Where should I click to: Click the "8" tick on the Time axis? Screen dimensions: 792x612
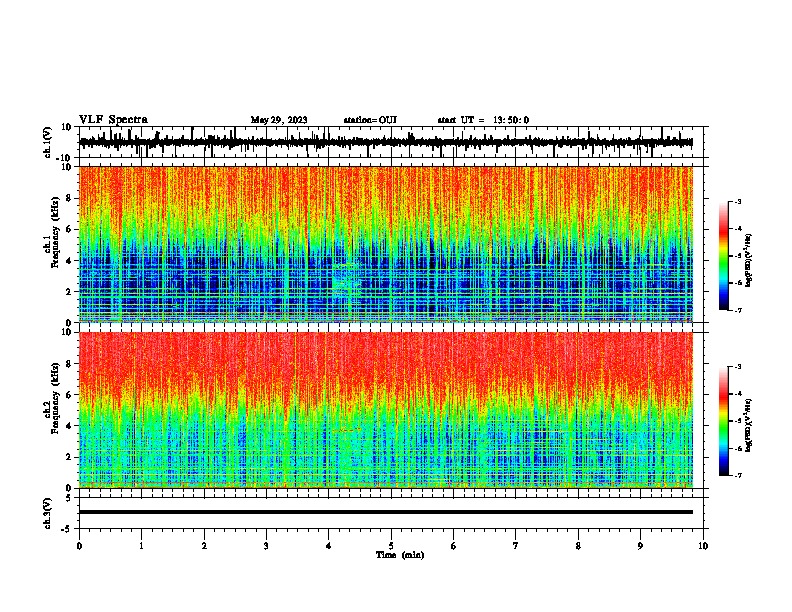pyautogui.click(x=578, y=546)
